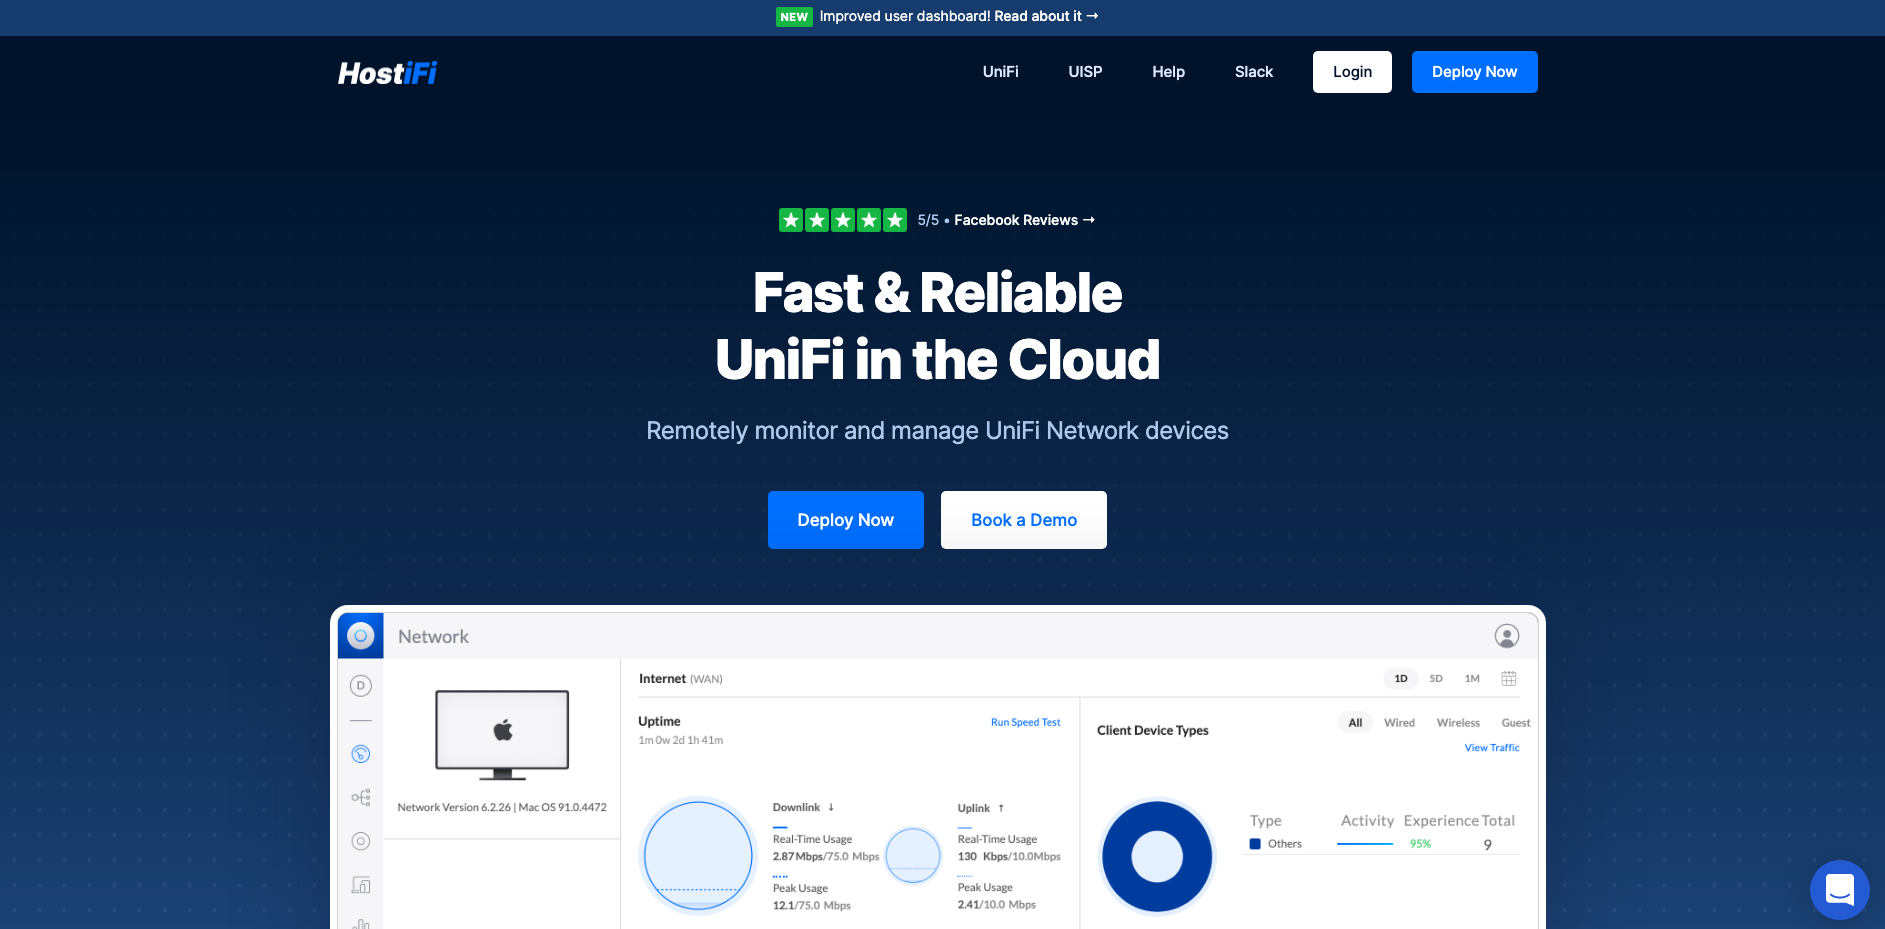This screenshot has height=929, width=1885.
Task: Click the Network title in app header
Action: 433,637
